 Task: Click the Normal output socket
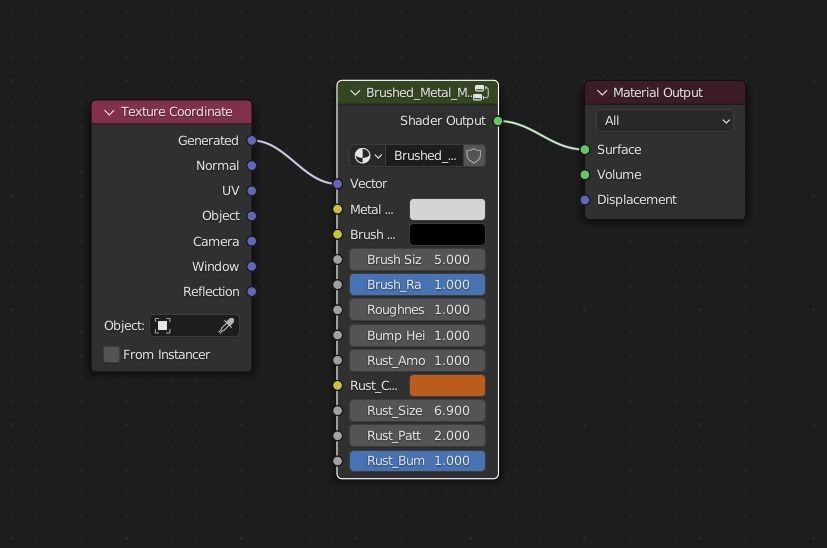(252, 166)
